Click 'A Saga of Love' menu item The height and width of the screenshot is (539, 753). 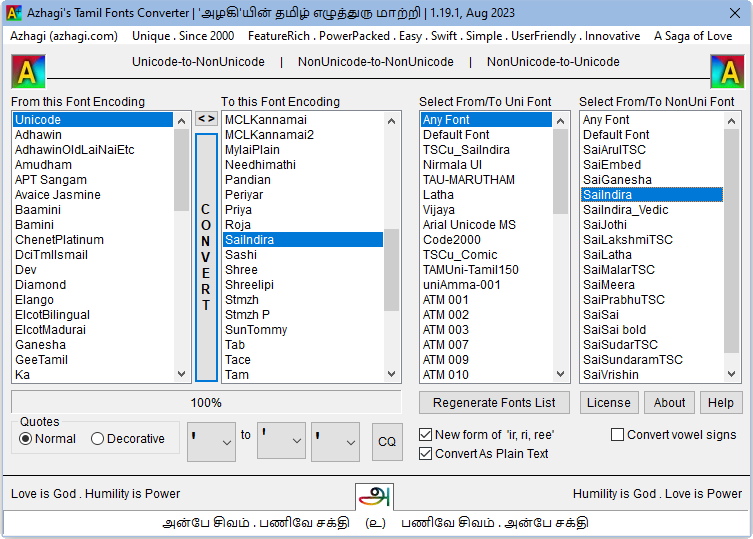pos(693,36)
